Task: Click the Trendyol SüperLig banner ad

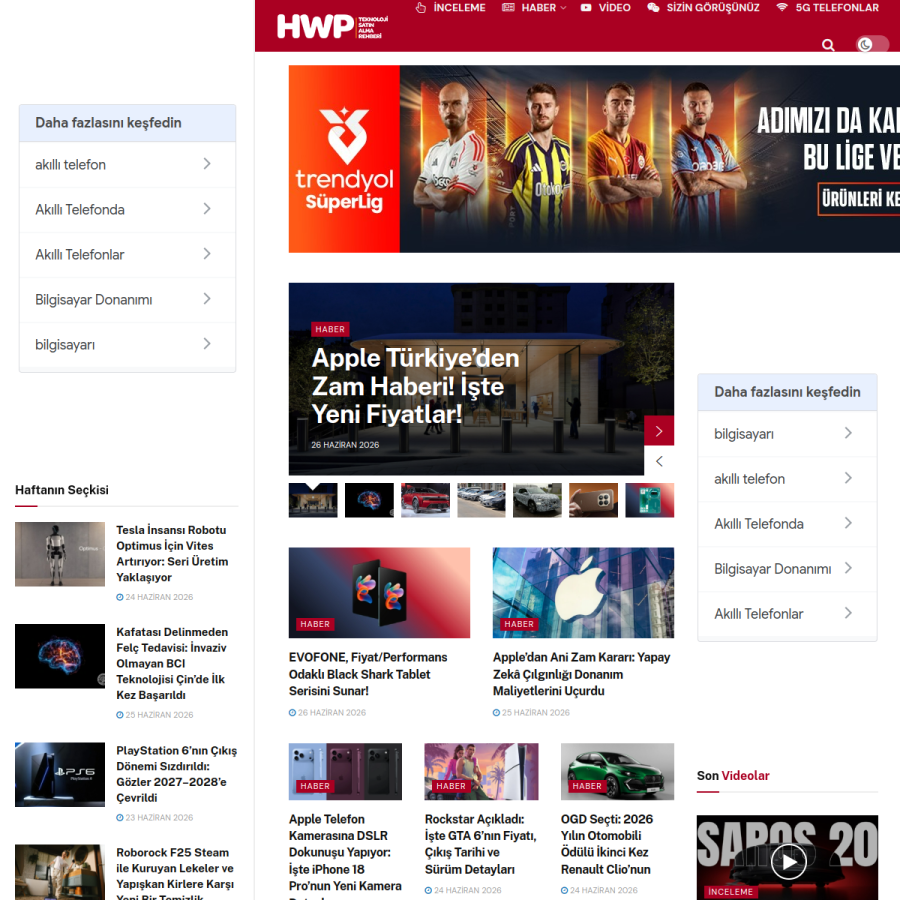Action: pos(594,159)
